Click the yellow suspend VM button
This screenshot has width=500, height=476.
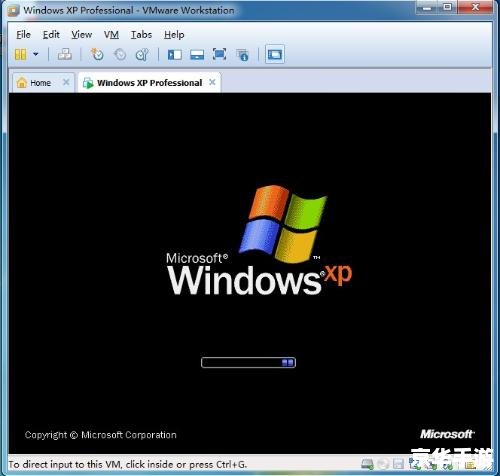coord(20,54)
